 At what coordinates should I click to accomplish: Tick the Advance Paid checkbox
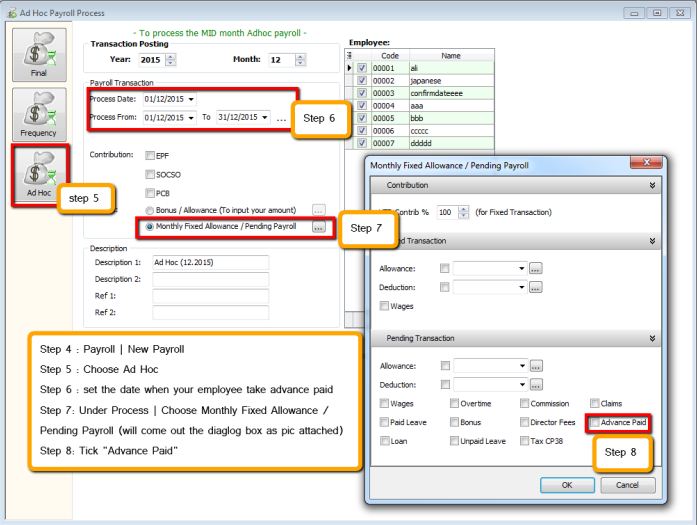595,422
